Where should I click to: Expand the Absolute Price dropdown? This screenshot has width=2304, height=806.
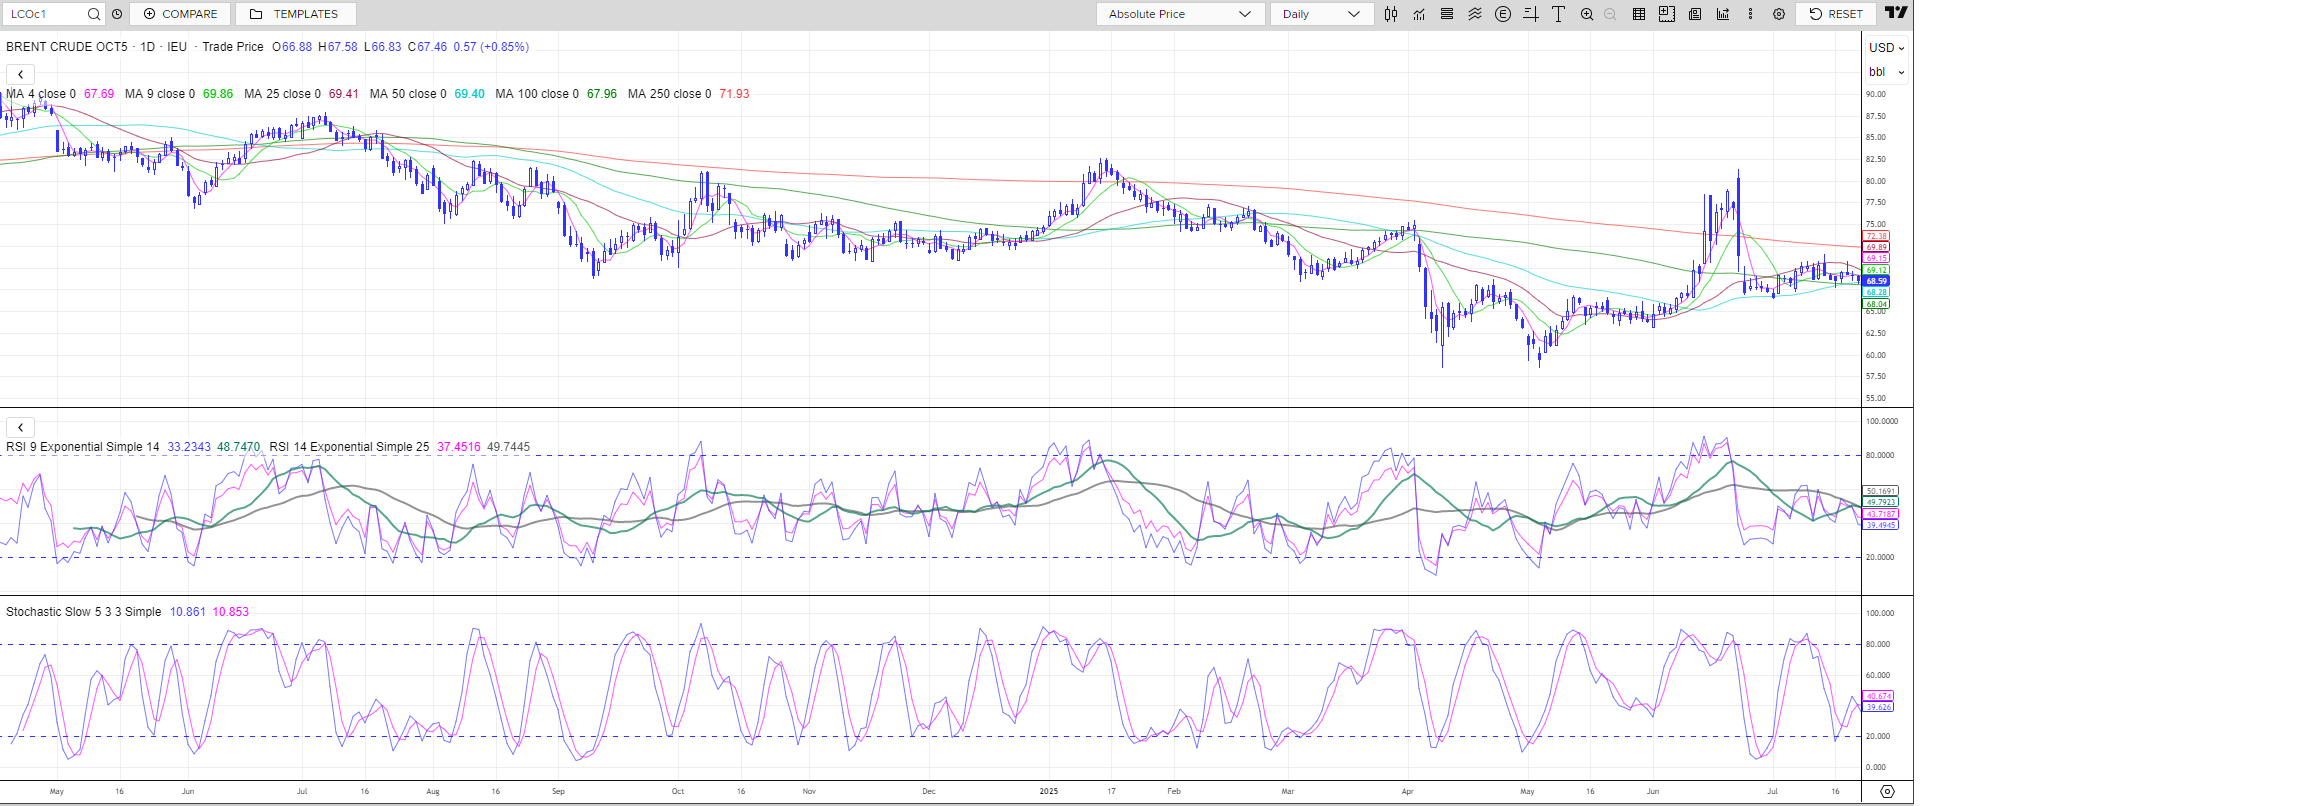click(x=1180, y=14)
